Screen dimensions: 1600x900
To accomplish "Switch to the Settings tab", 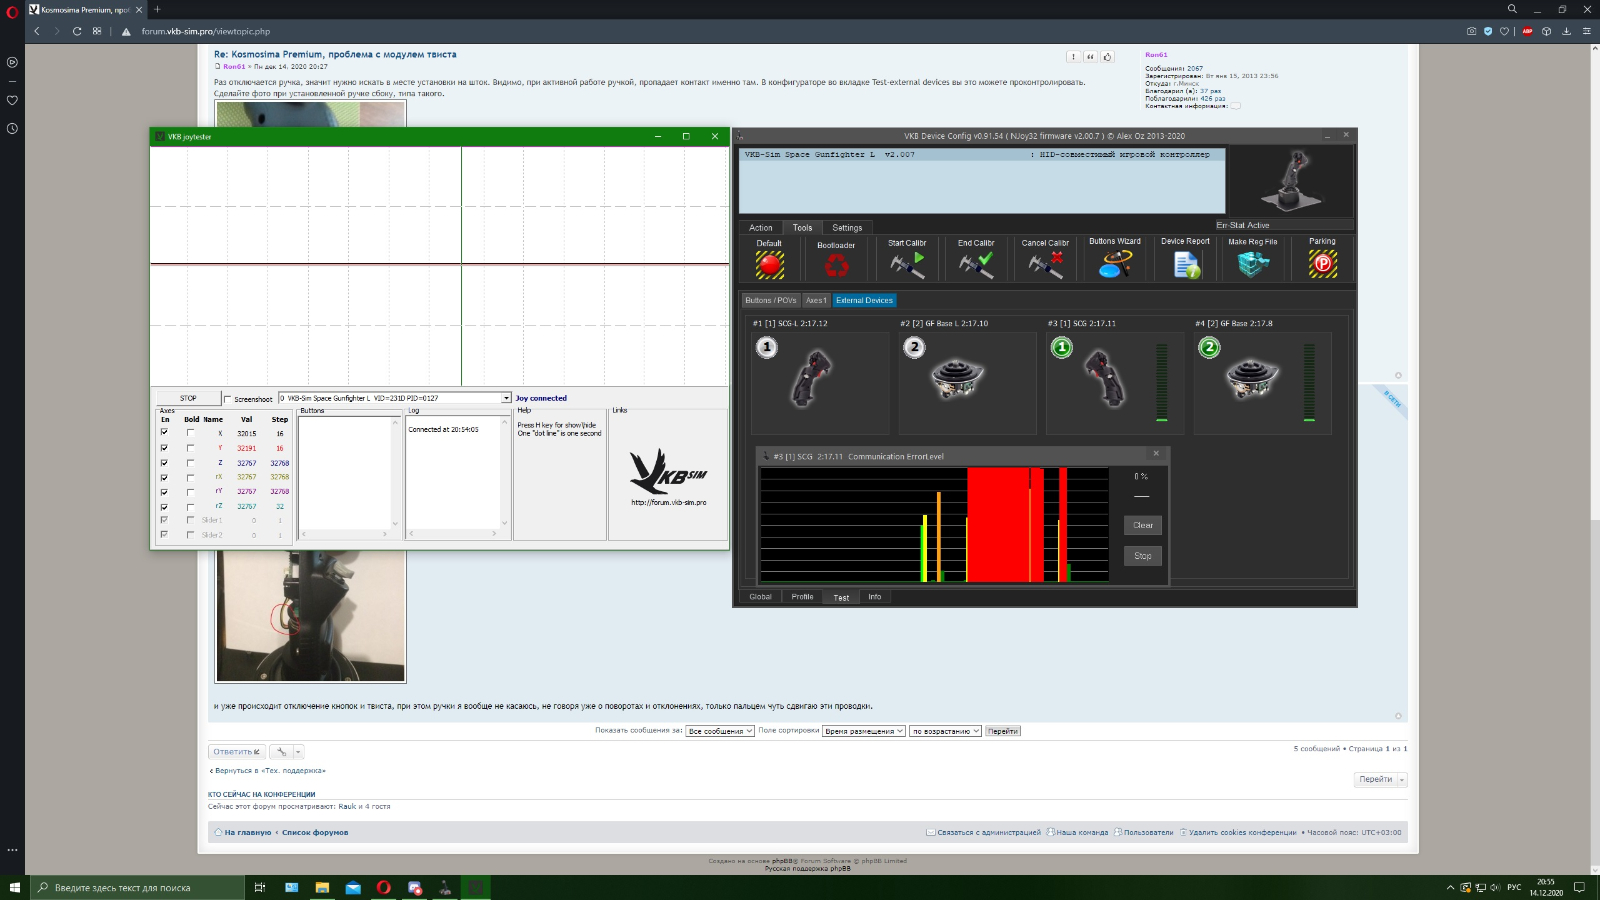I will point(847,228).
